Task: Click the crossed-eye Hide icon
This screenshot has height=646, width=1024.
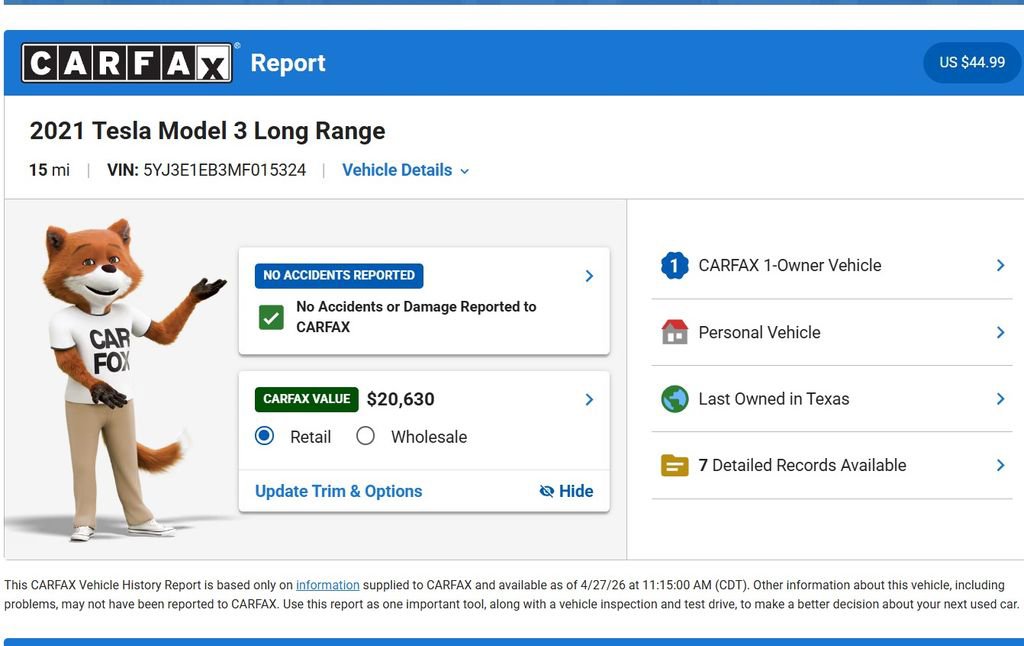Action: (x=547, y=491)
